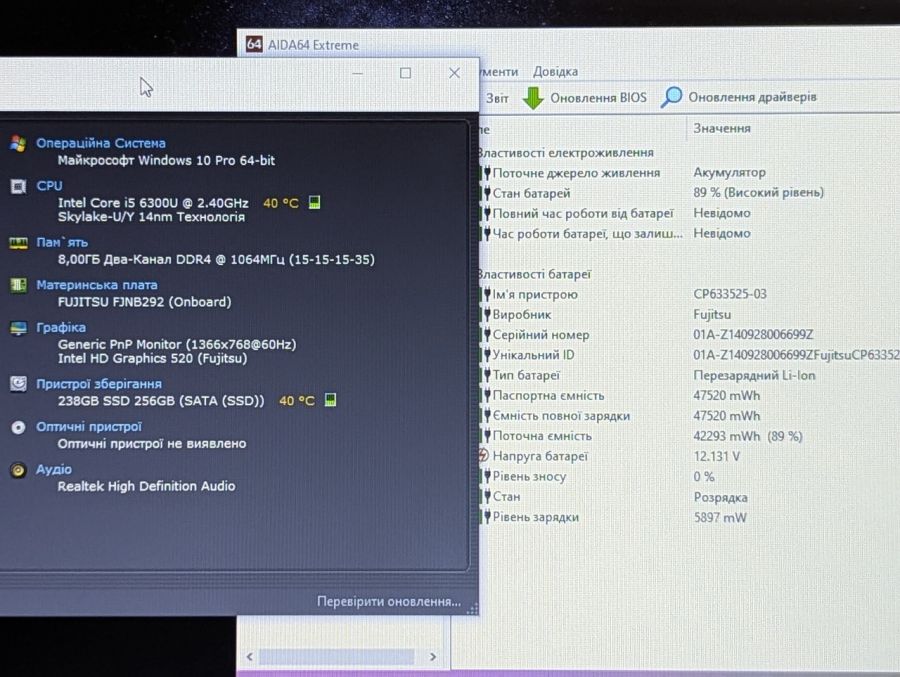Viewport: 900px width, 677px height.
Task: Open the Пам'ять section link
Action: [x=62, y=242]
